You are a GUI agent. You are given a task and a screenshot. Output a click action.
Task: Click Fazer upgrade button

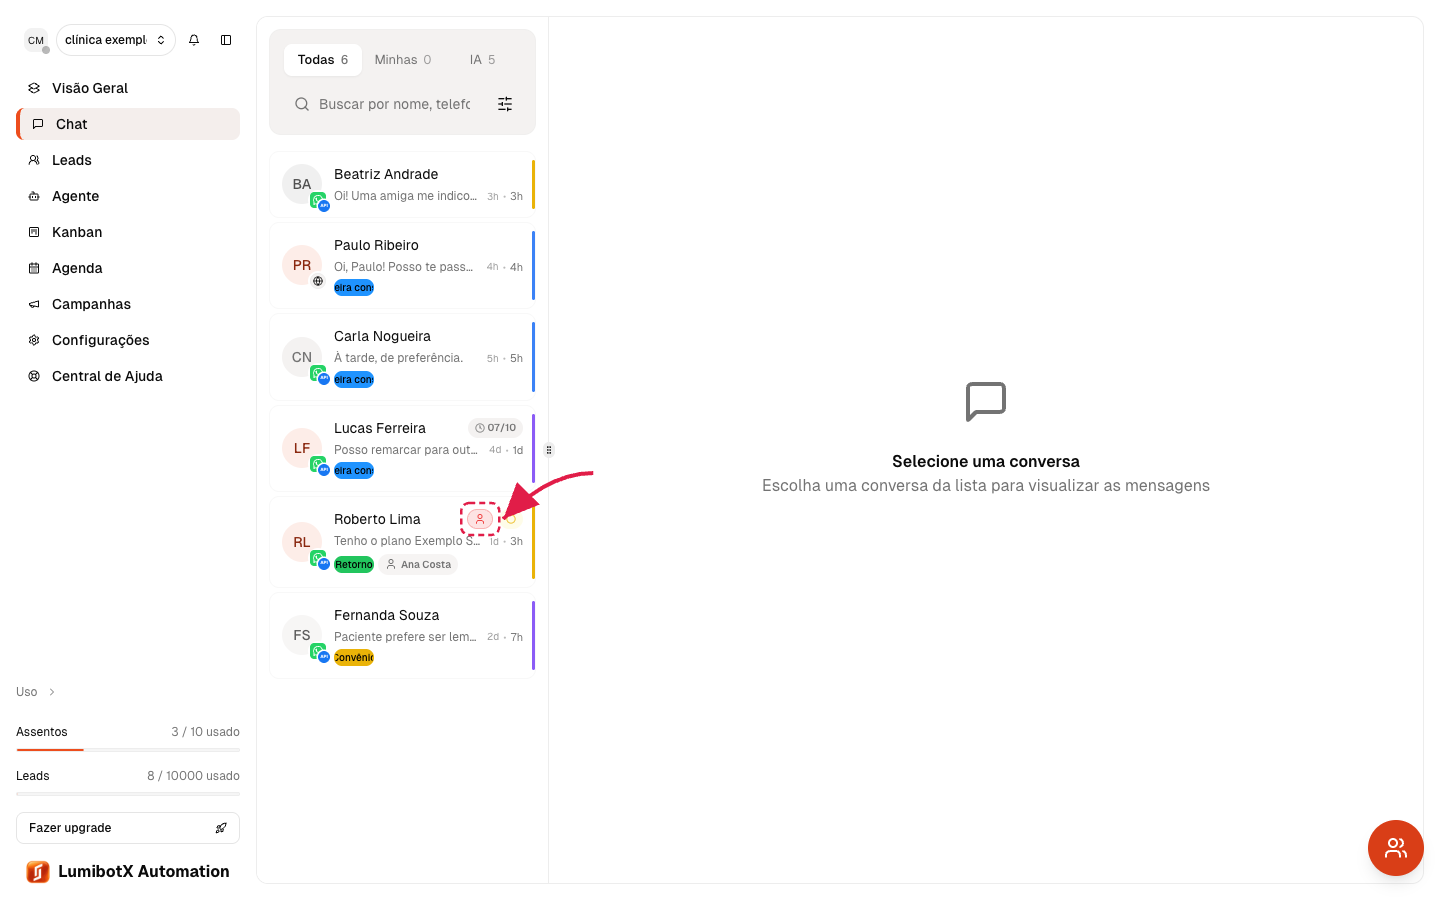pyautogui.click(x=128, y=828)
